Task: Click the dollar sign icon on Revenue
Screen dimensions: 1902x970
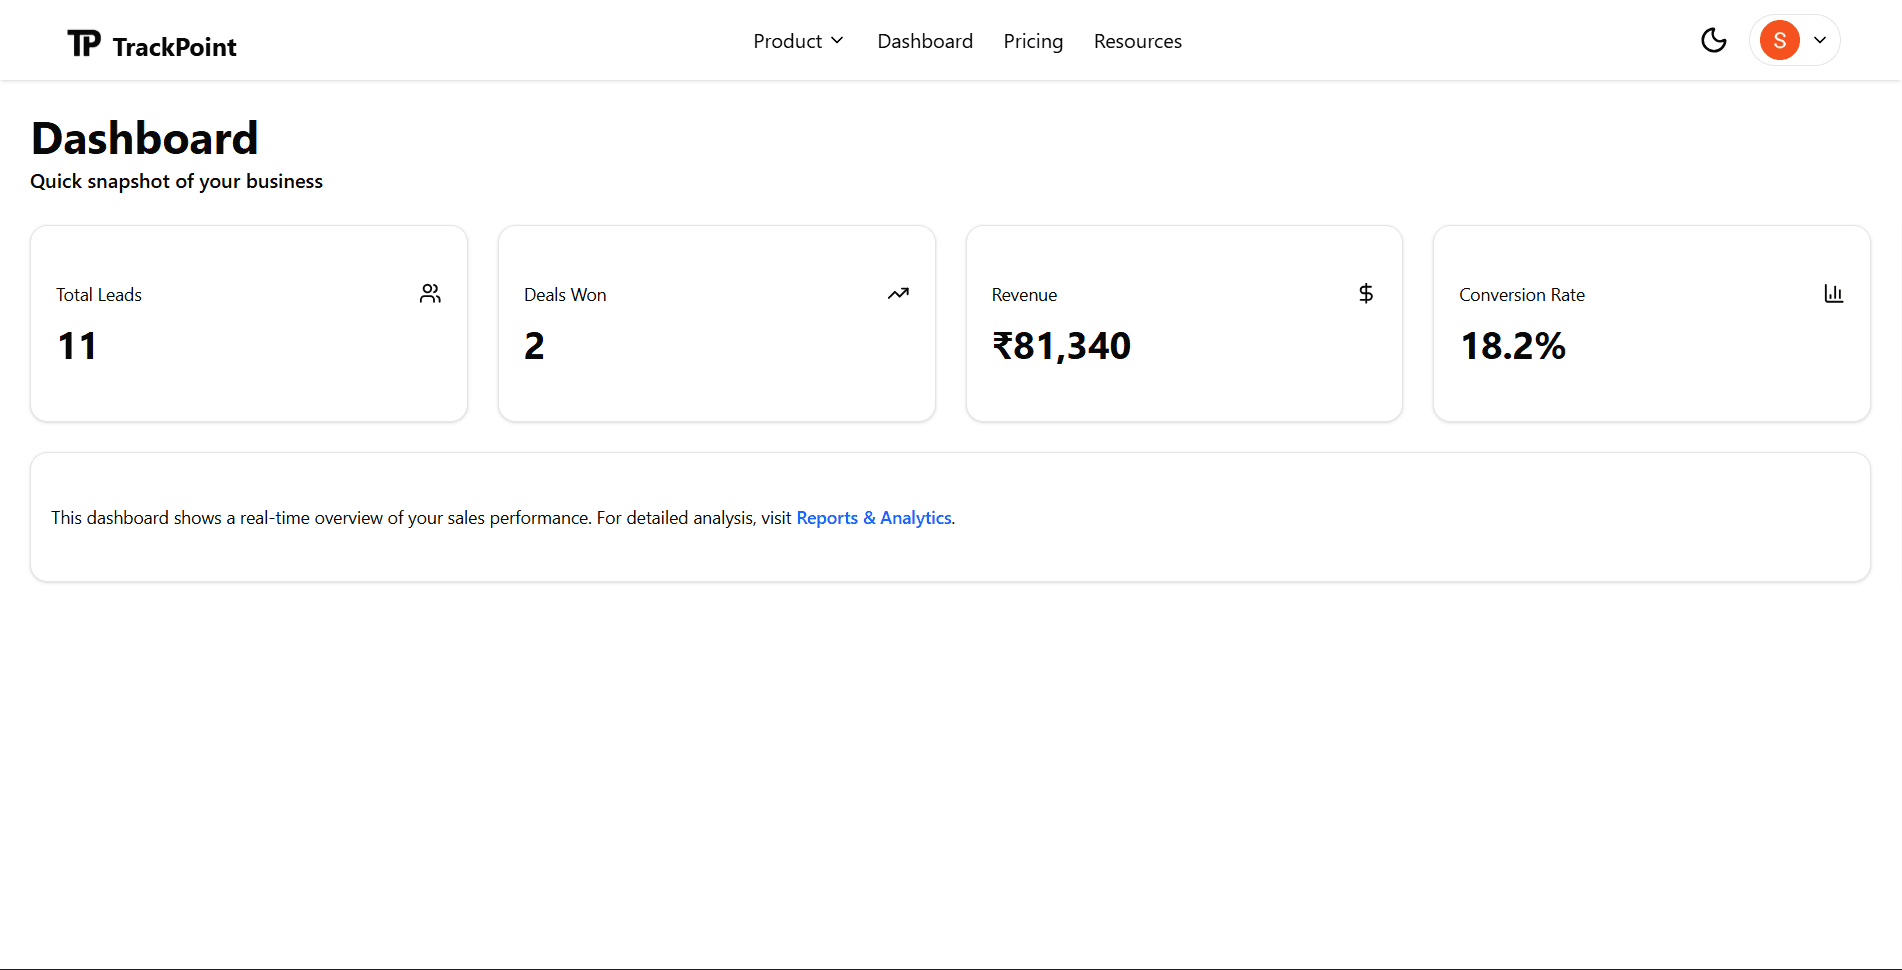Action: (1365, 294)
